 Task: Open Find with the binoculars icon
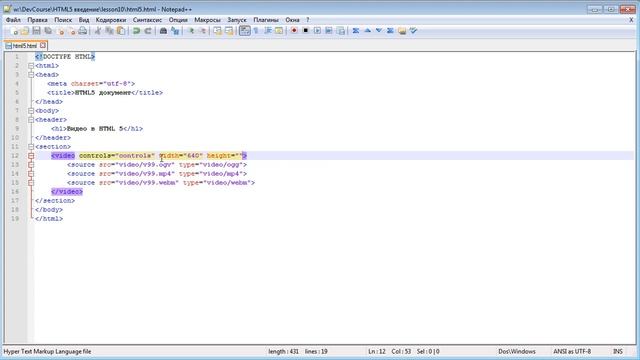163,31
